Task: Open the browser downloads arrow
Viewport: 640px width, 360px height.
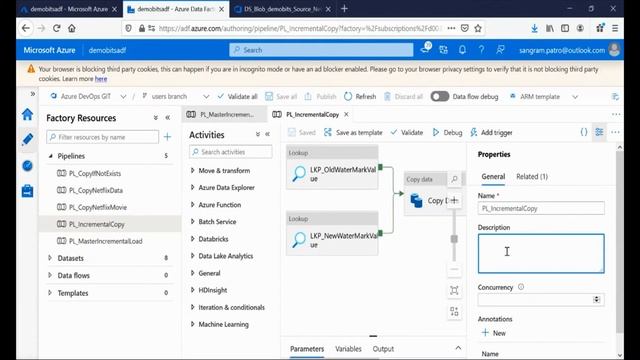Action: [534, 28]
